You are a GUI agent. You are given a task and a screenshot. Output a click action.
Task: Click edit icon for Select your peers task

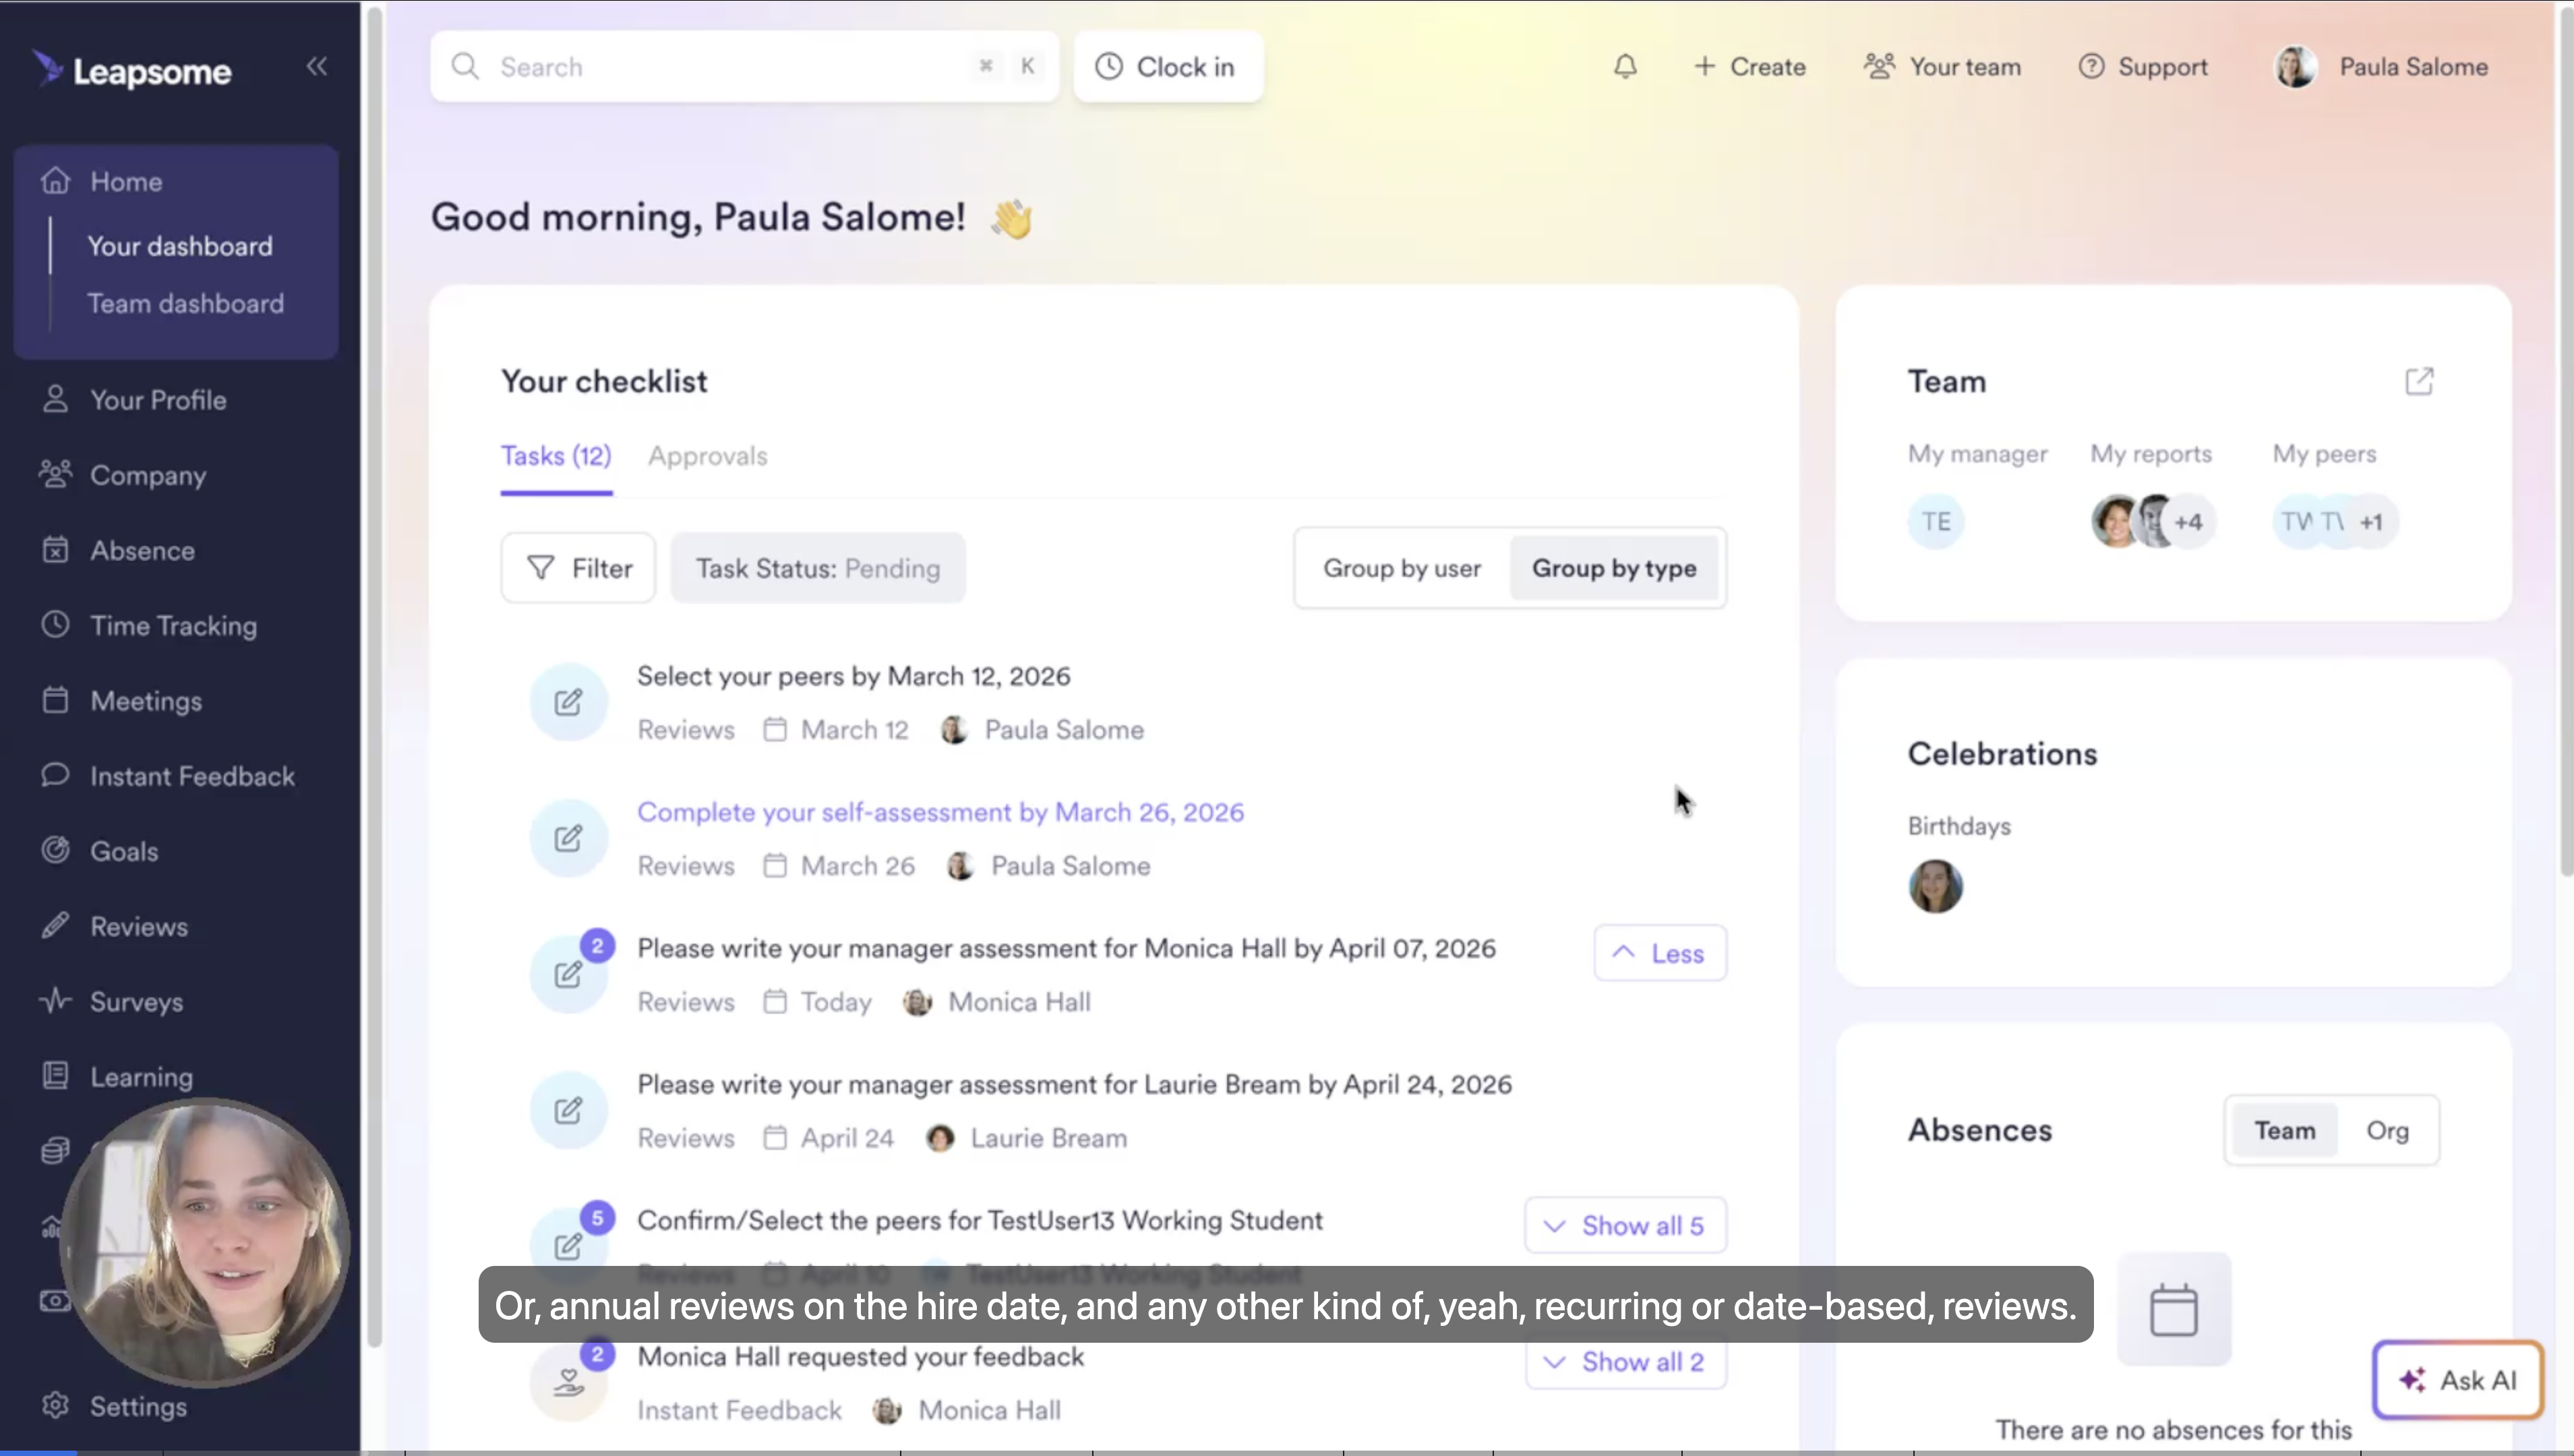tap(568, 702)
